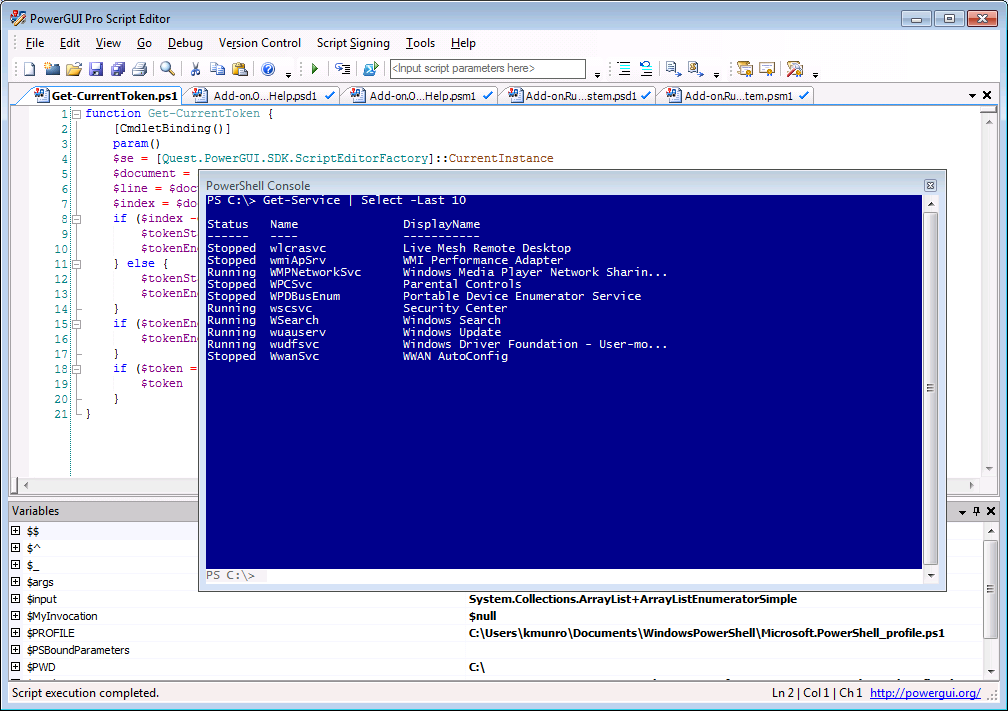
Task: Click the Print toolbar icon
Action: 140,69
